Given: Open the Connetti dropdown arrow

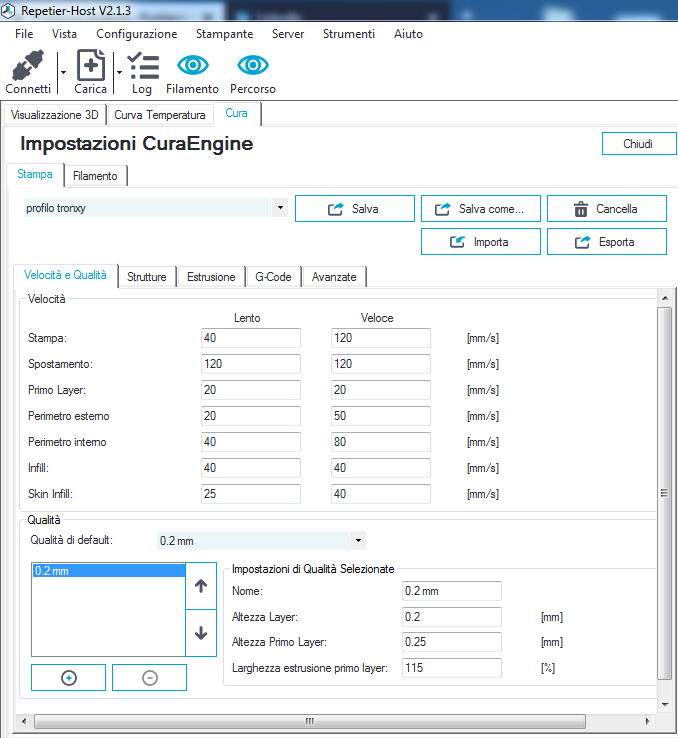Looking at the screenshot, I should (63, 72).
